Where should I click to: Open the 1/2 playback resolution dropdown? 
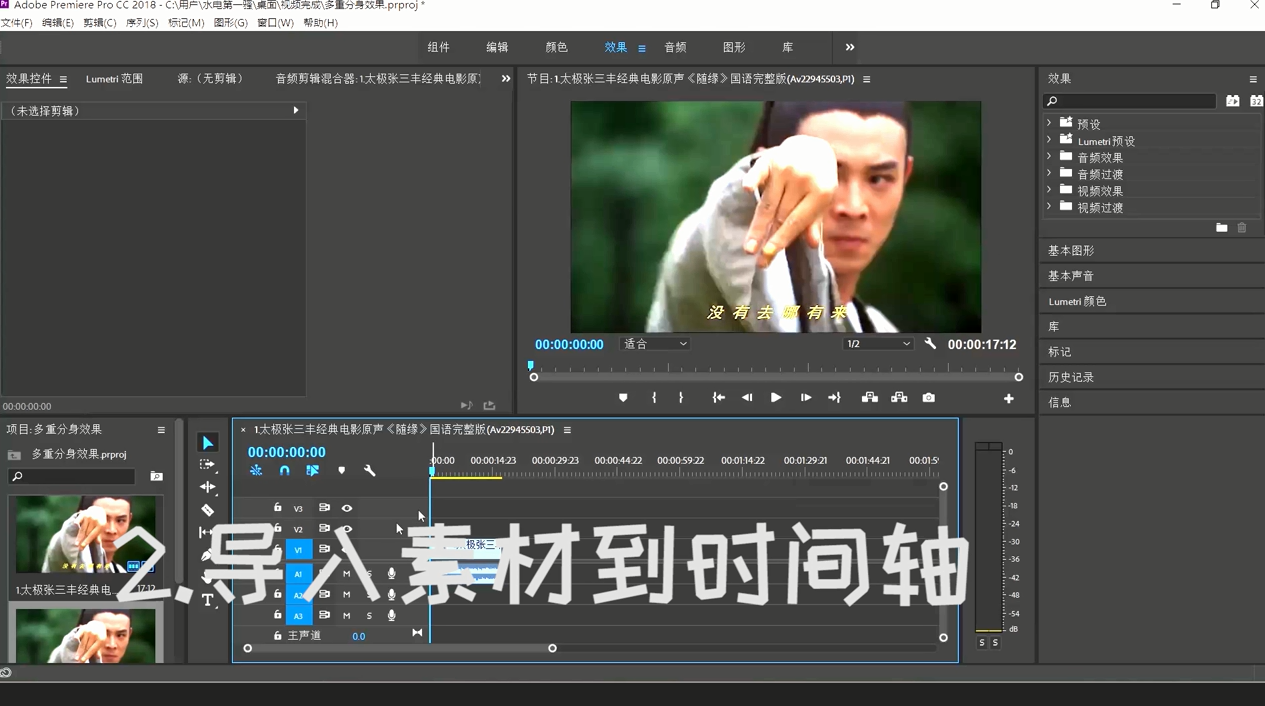tap(878, 344)
